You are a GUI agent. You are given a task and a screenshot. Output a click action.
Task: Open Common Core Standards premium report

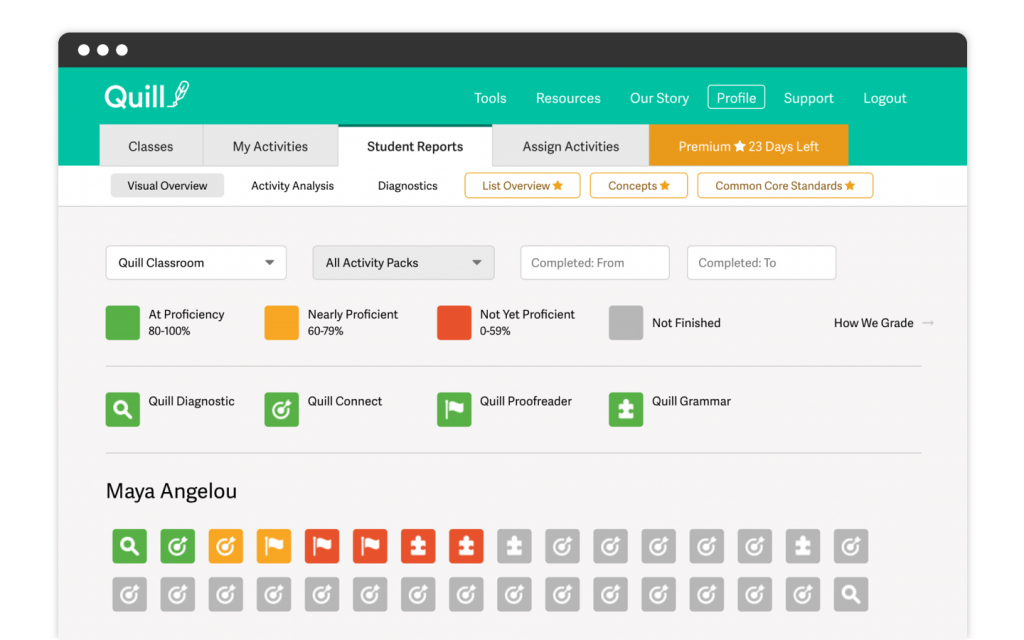pyautogui.click(x=785, y=185)
